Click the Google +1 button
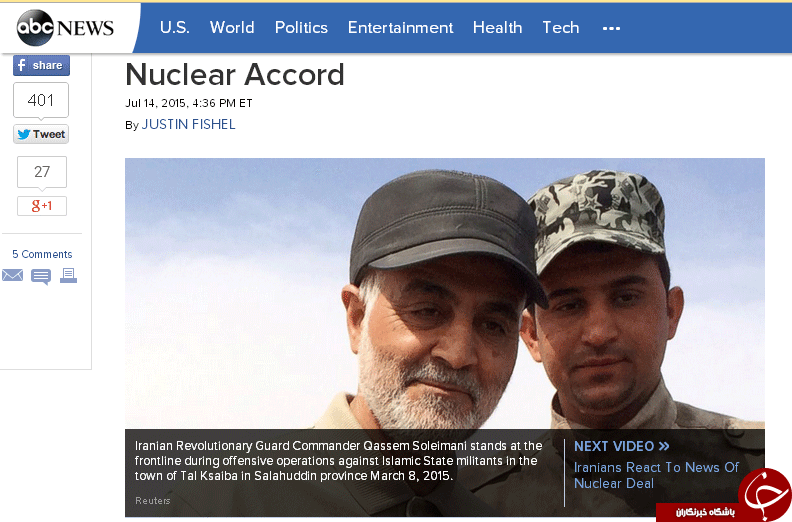This screenshot has height=522, width=792. point(41,206)
